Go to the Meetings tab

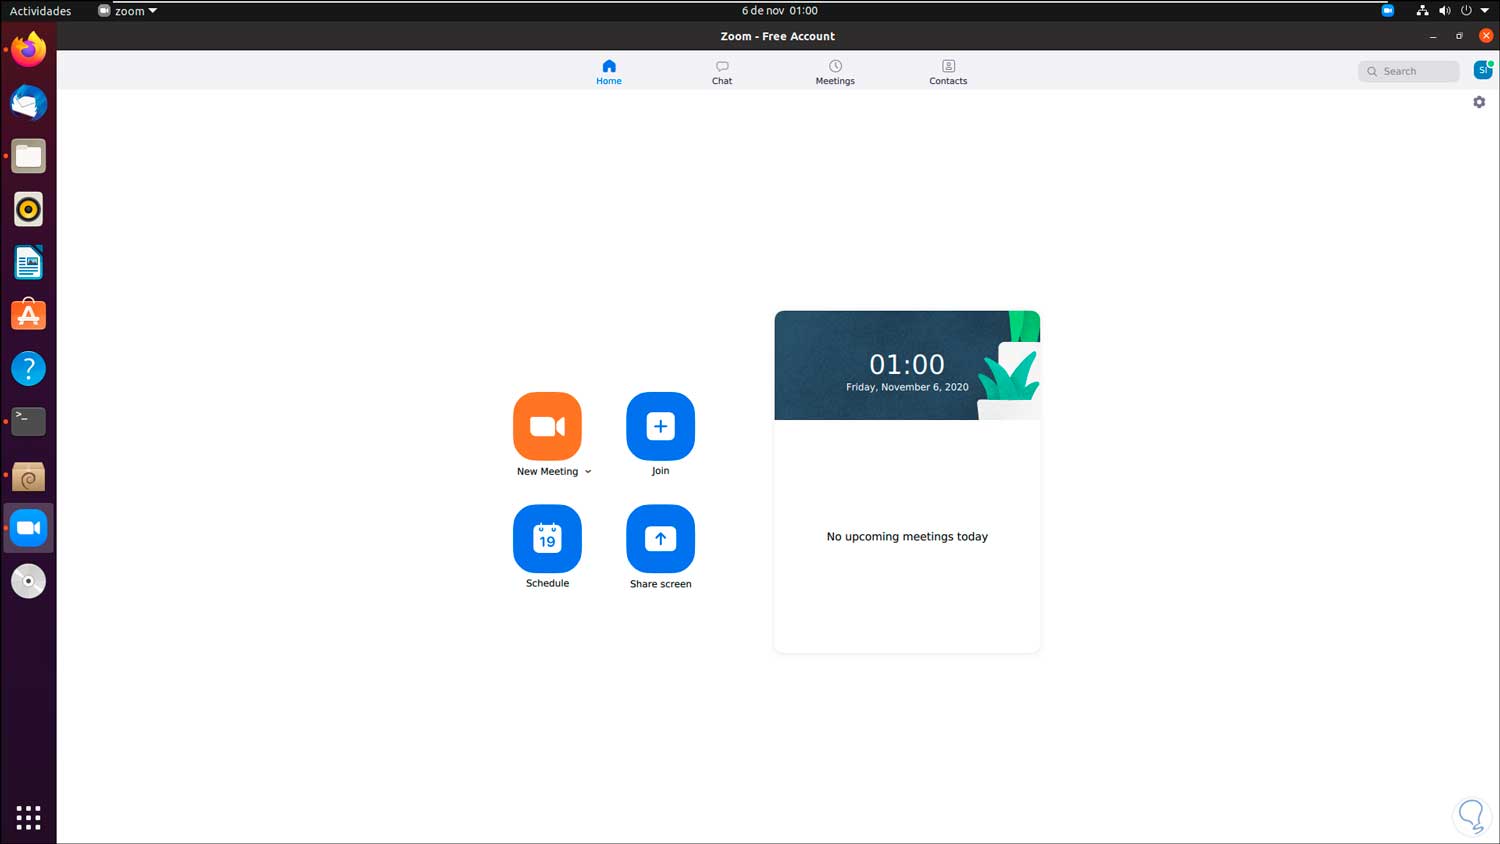[835, 72]
